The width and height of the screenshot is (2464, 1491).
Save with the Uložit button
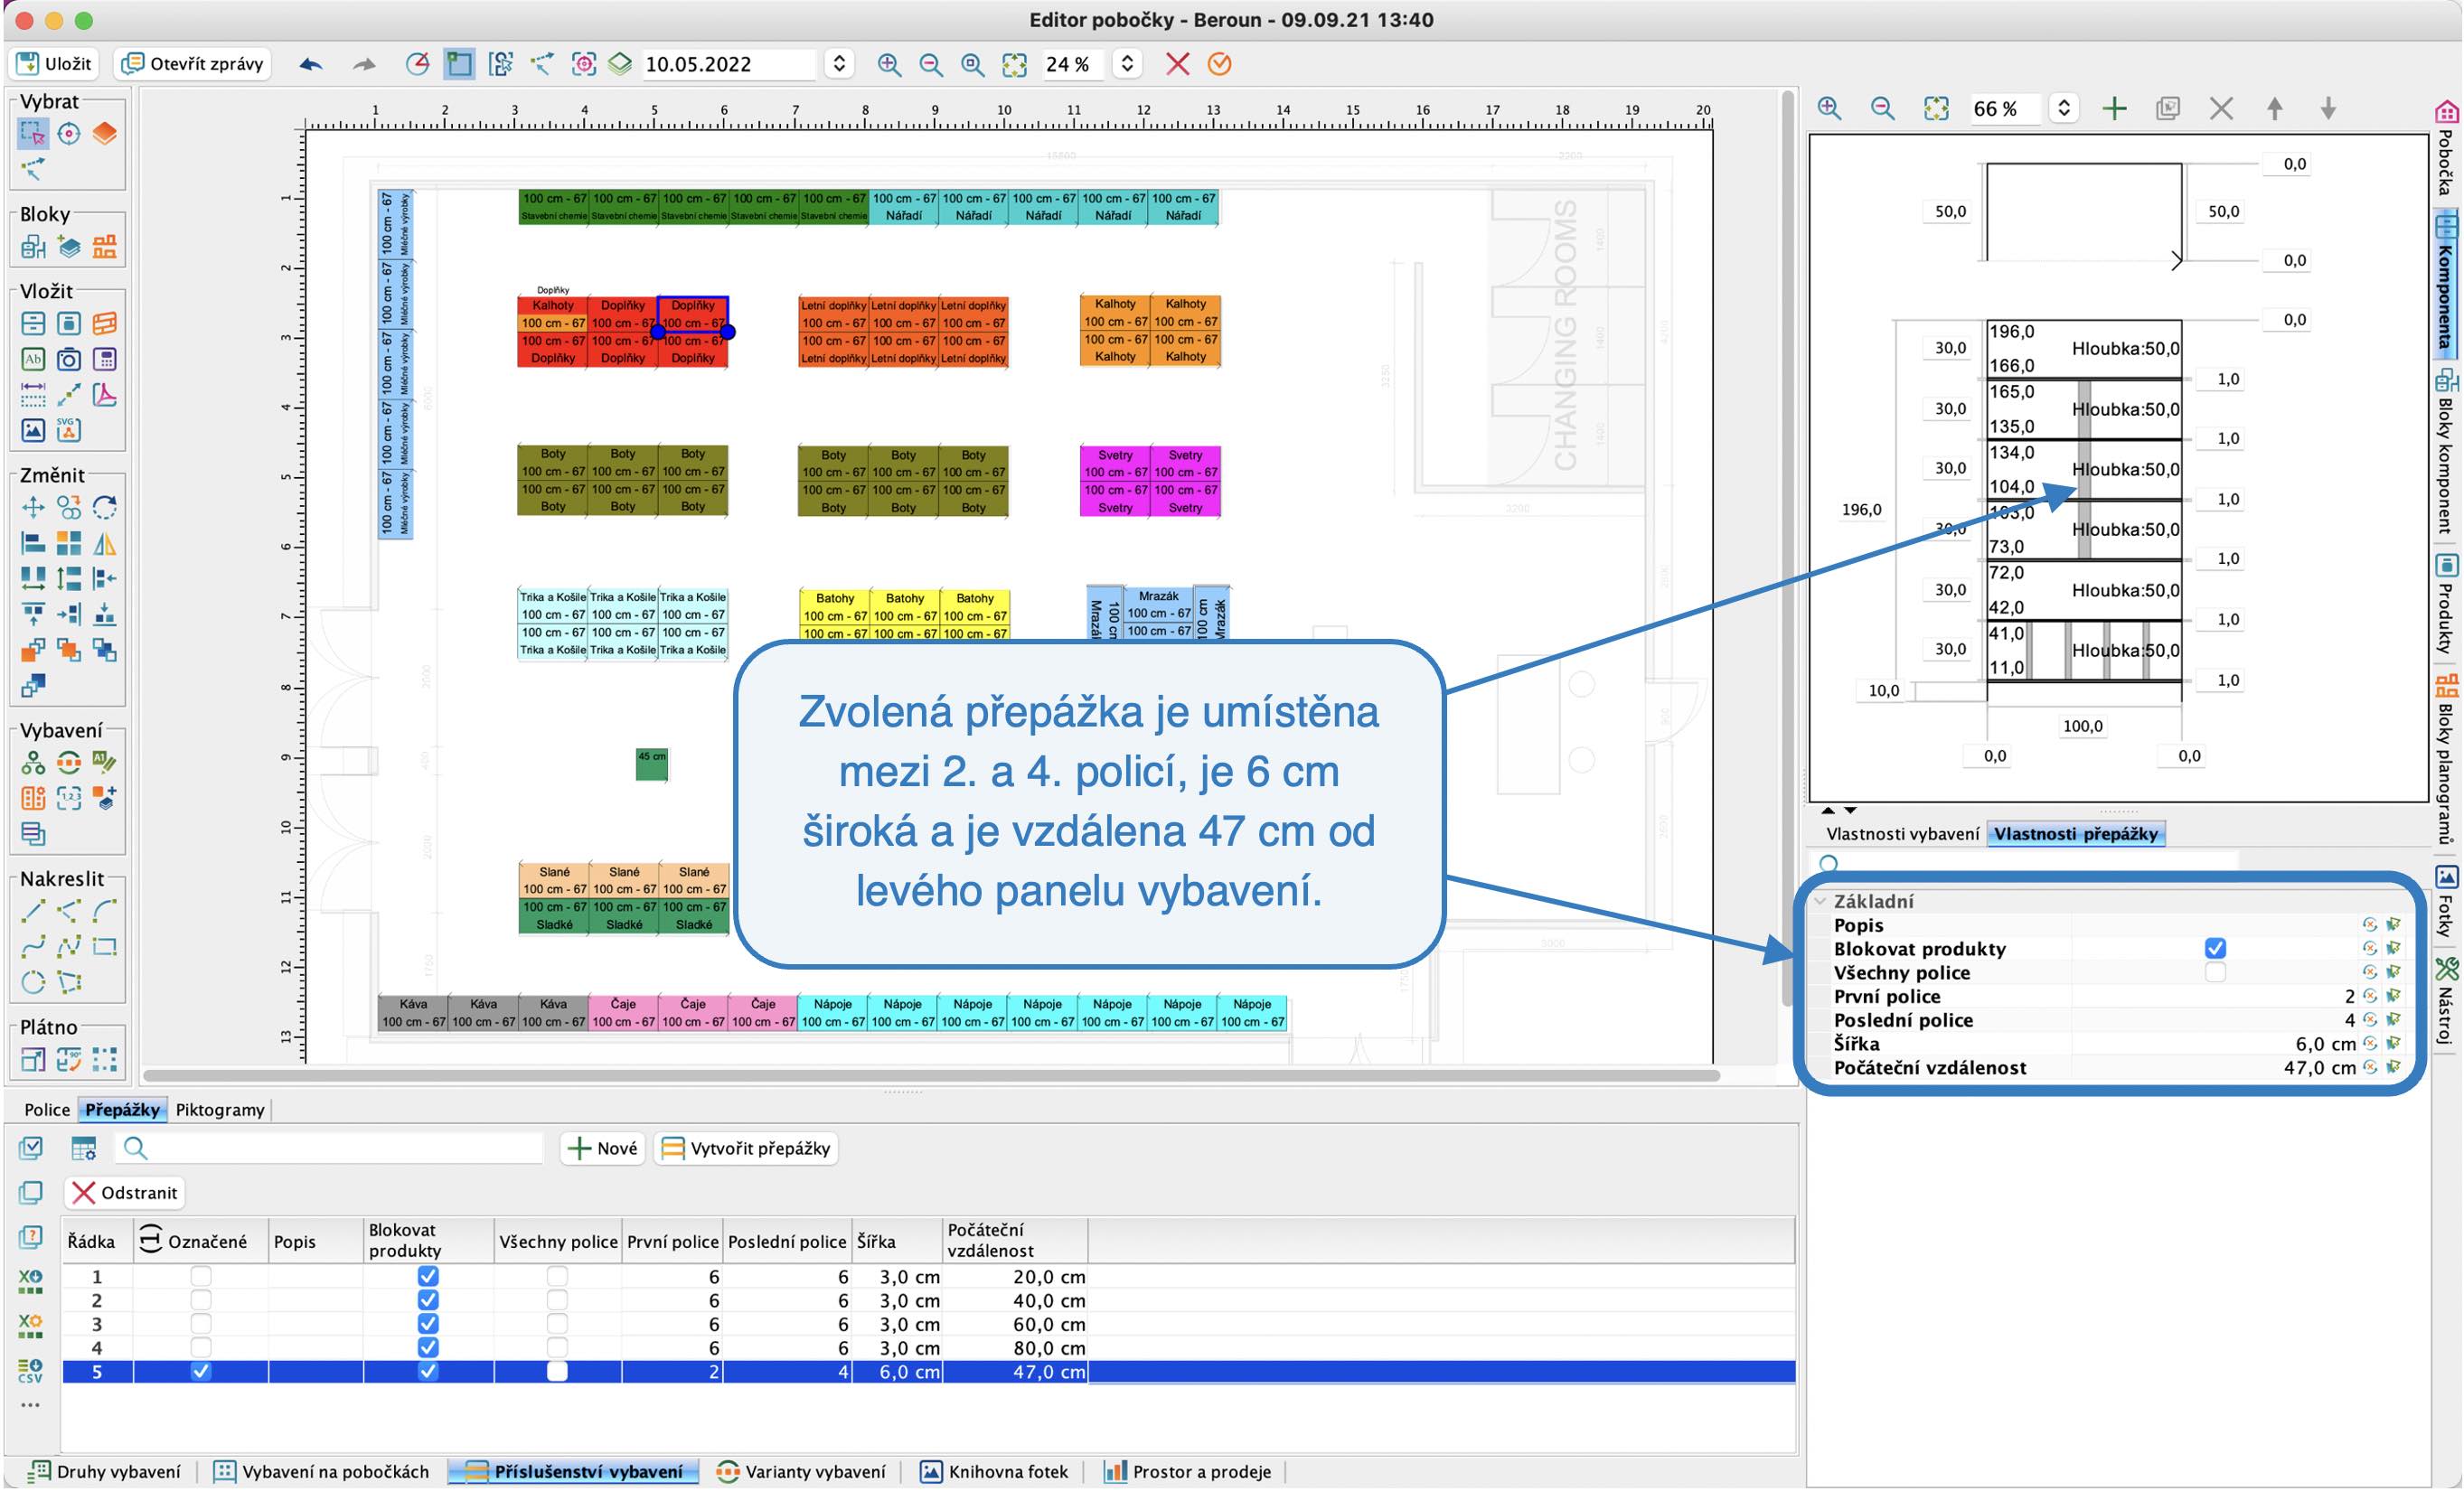tap(55, 64)
